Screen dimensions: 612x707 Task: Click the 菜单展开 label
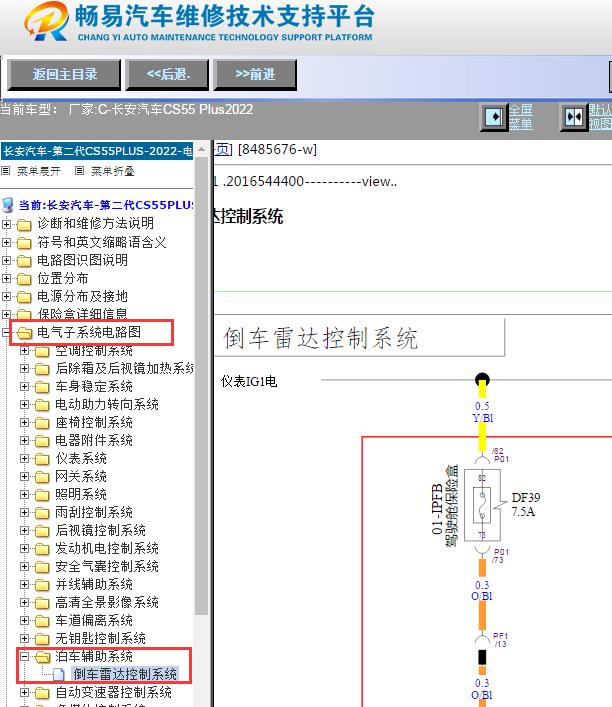pyautogui.click(x=38, y=171)
